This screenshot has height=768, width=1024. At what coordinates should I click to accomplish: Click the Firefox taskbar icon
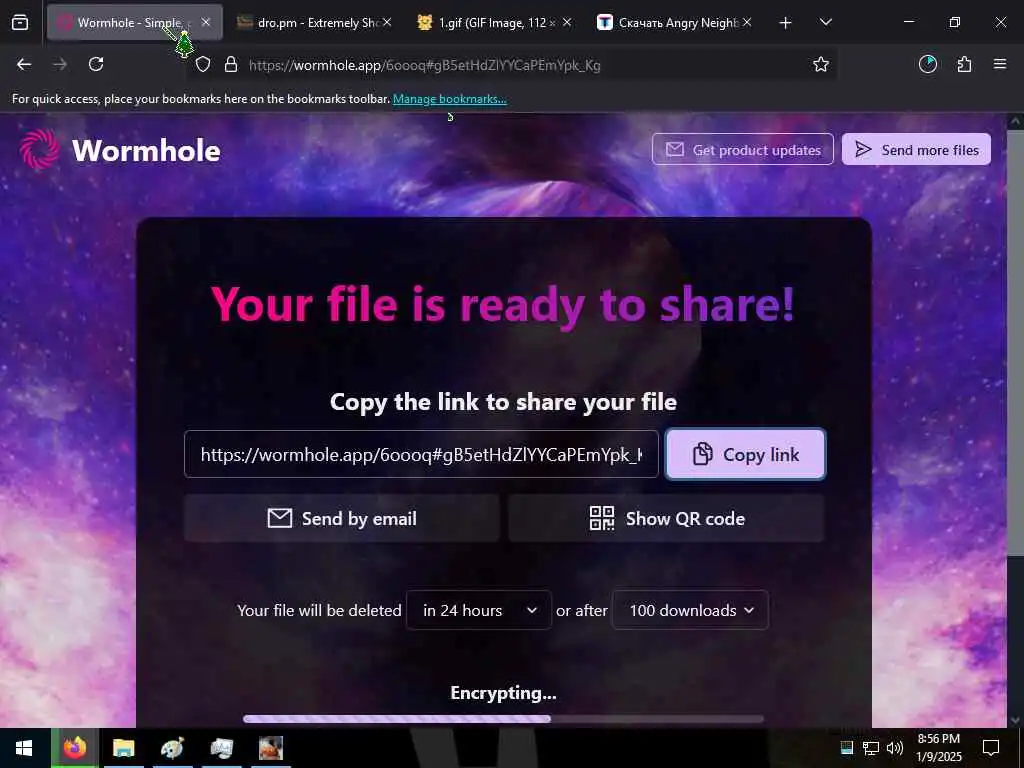click(75, 748)
